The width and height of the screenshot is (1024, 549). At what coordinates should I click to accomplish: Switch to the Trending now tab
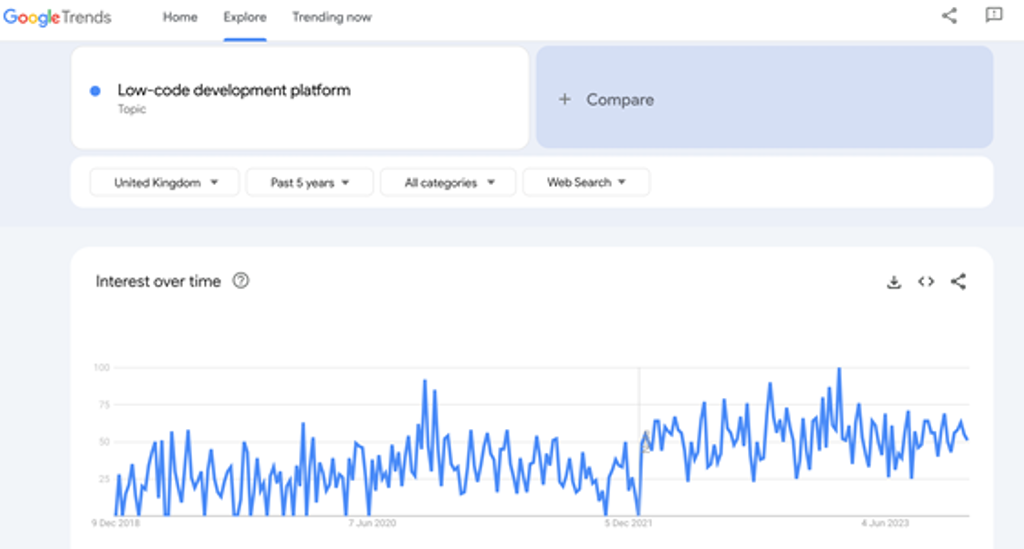click(331, 17)
